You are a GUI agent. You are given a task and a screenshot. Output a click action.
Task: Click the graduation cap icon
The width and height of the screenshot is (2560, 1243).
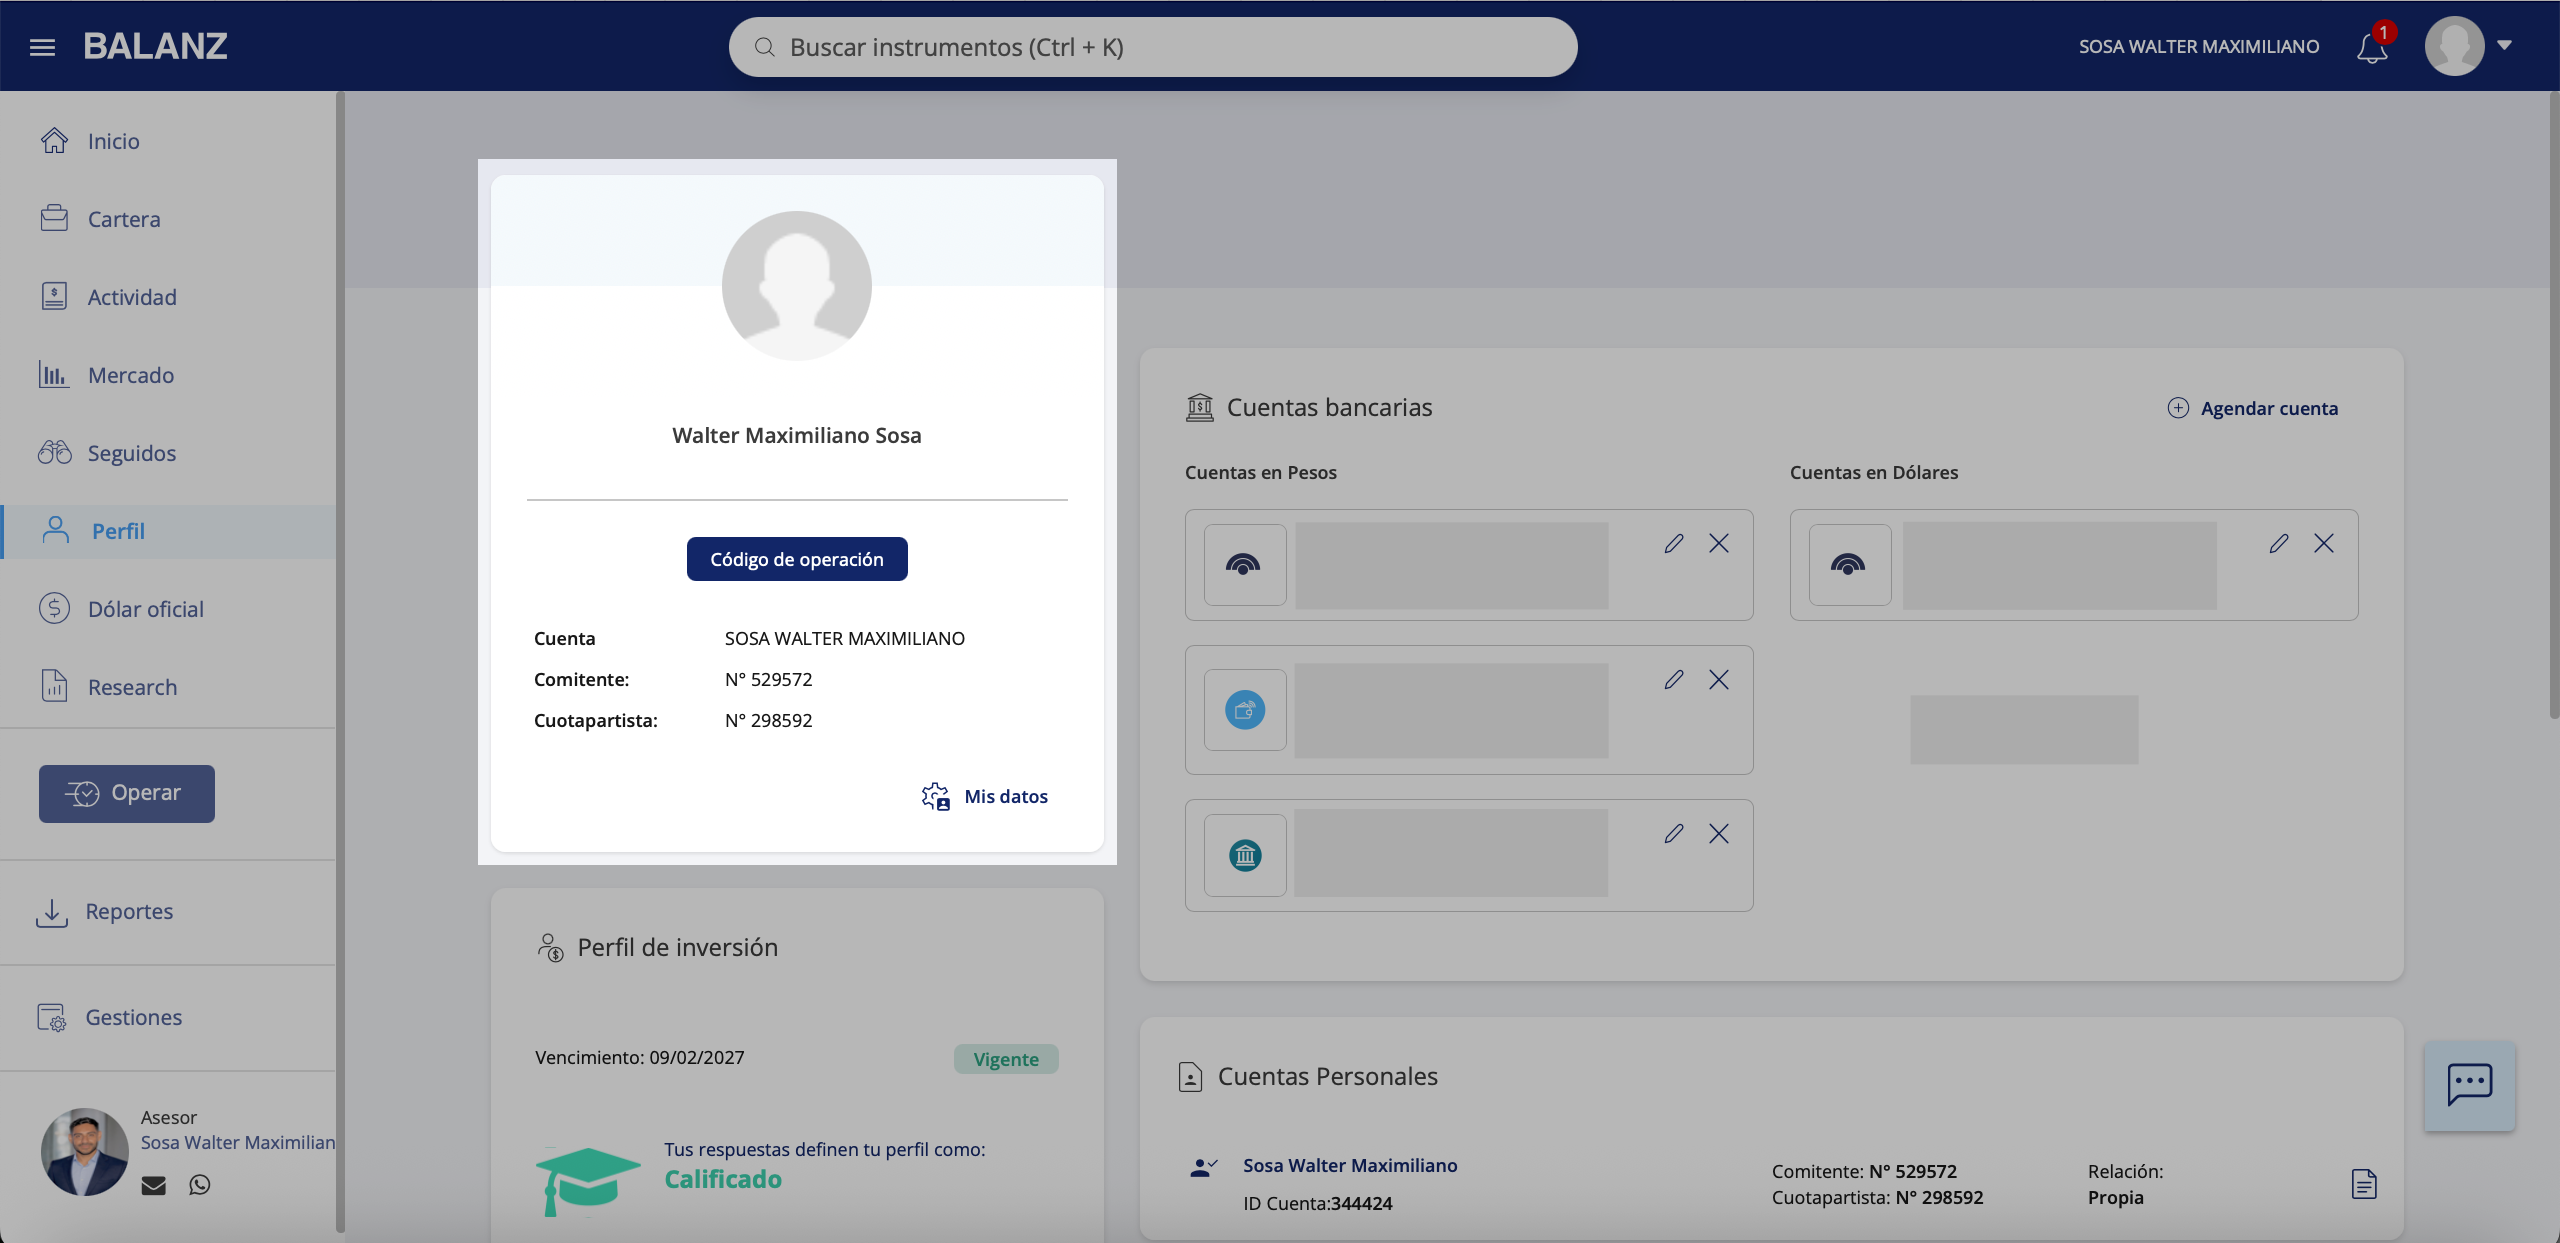pyautogui.click(x=587, y=1181)
